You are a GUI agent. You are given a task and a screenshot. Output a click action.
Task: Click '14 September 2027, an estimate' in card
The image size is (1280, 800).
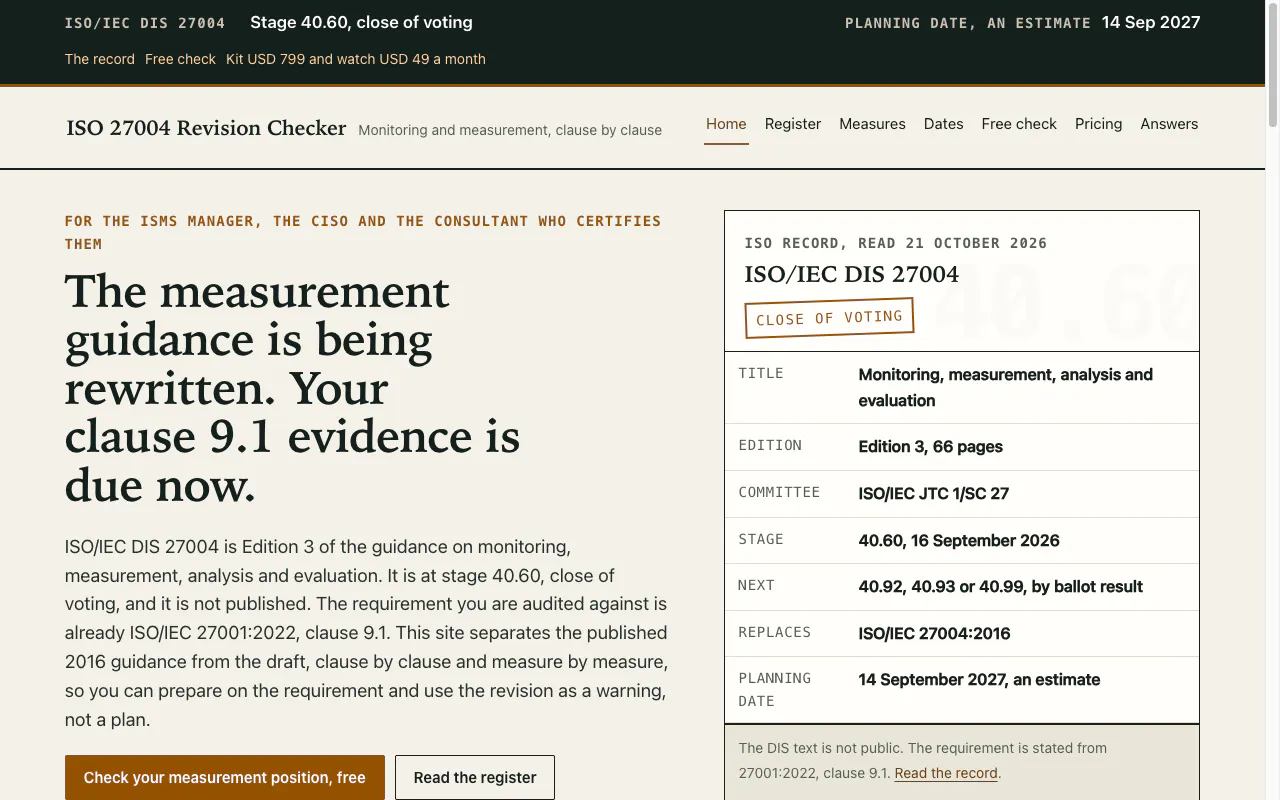979,680
